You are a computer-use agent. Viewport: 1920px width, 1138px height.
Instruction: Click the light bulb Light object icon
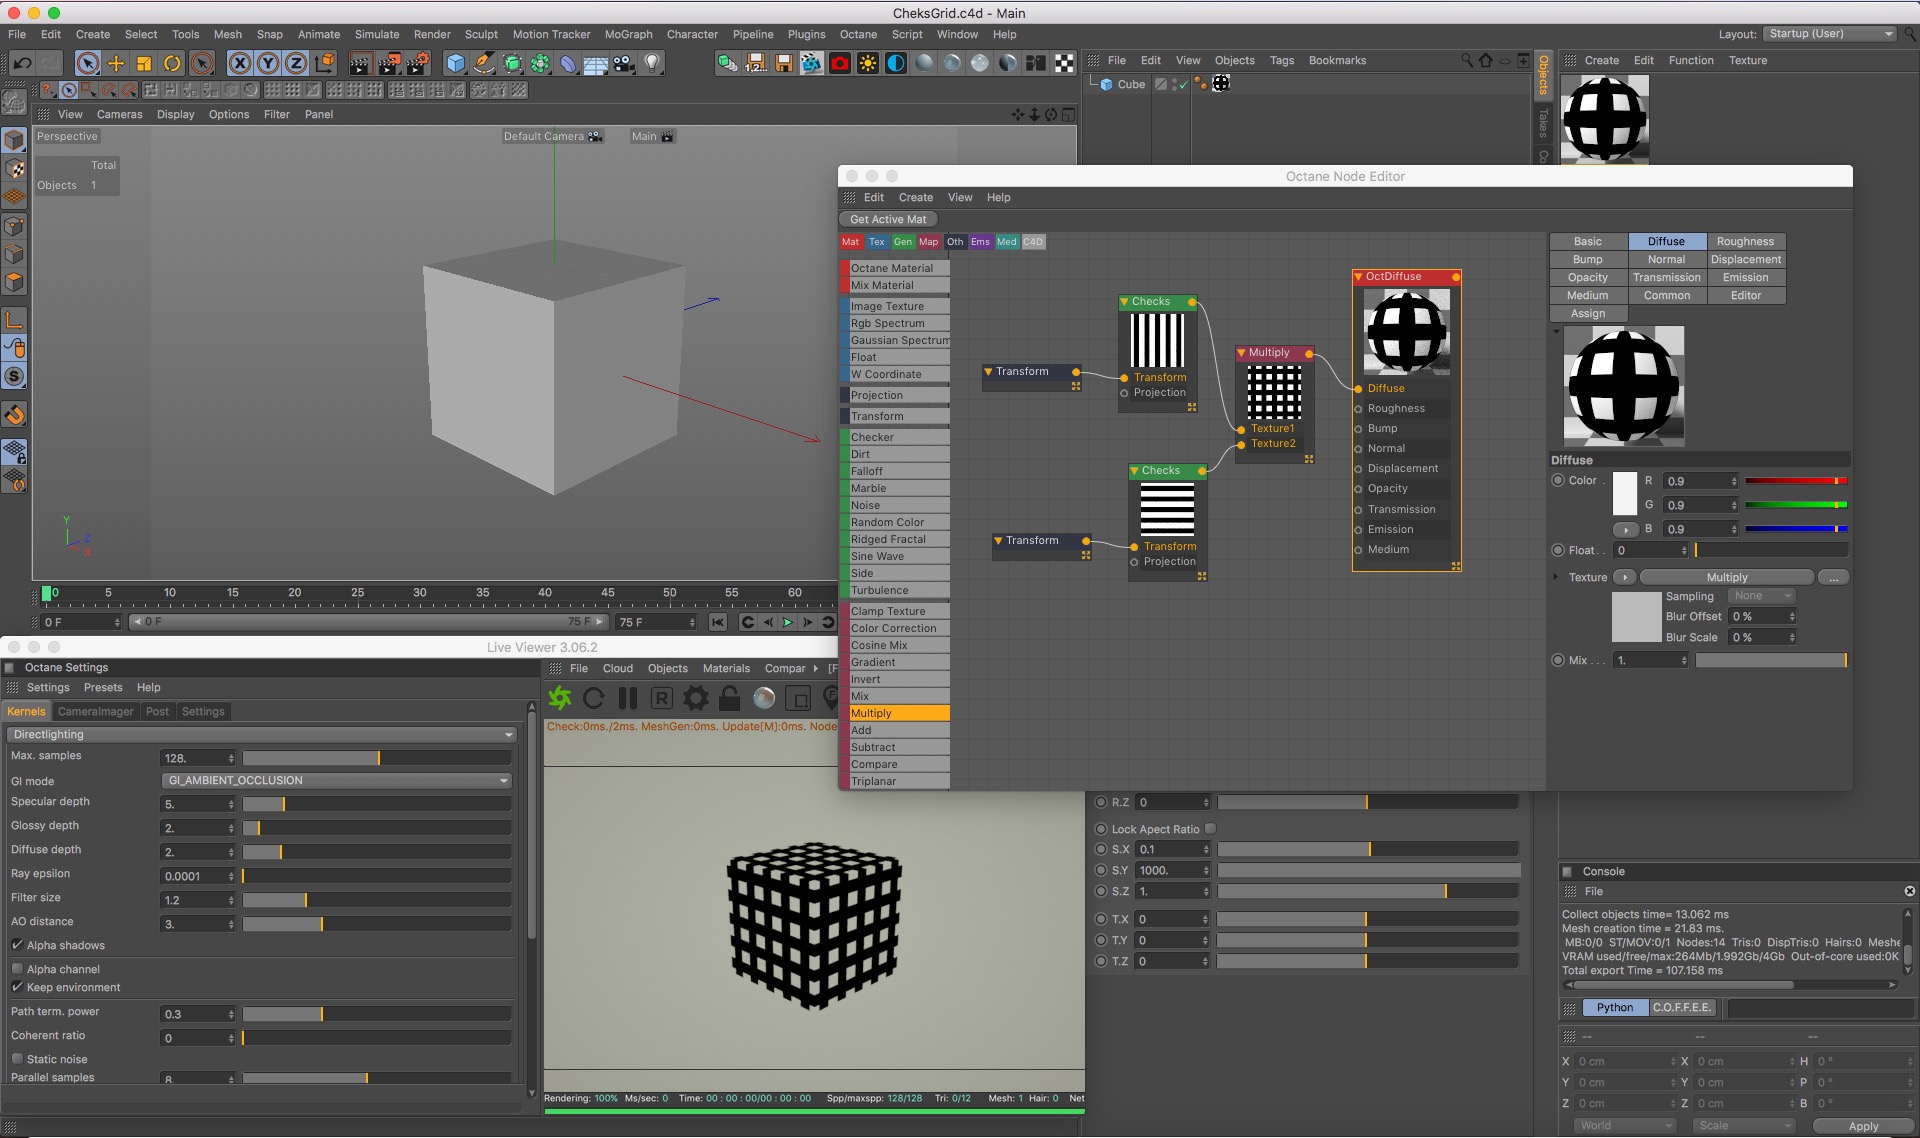pos(652,63)
